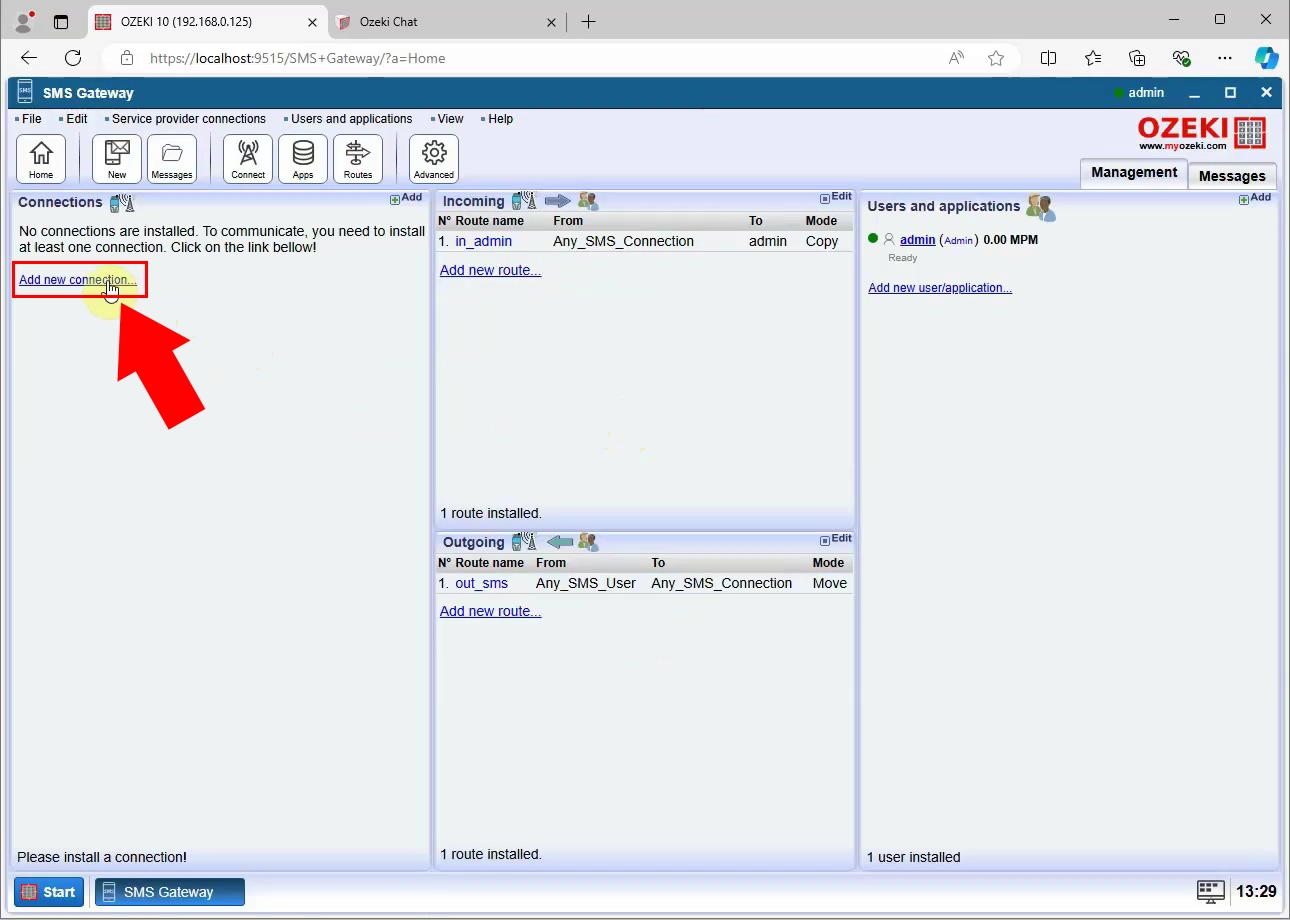Viewport: 1290px width, 920px height.
Task: Open the admin user link
Action: tap(917, 240)
